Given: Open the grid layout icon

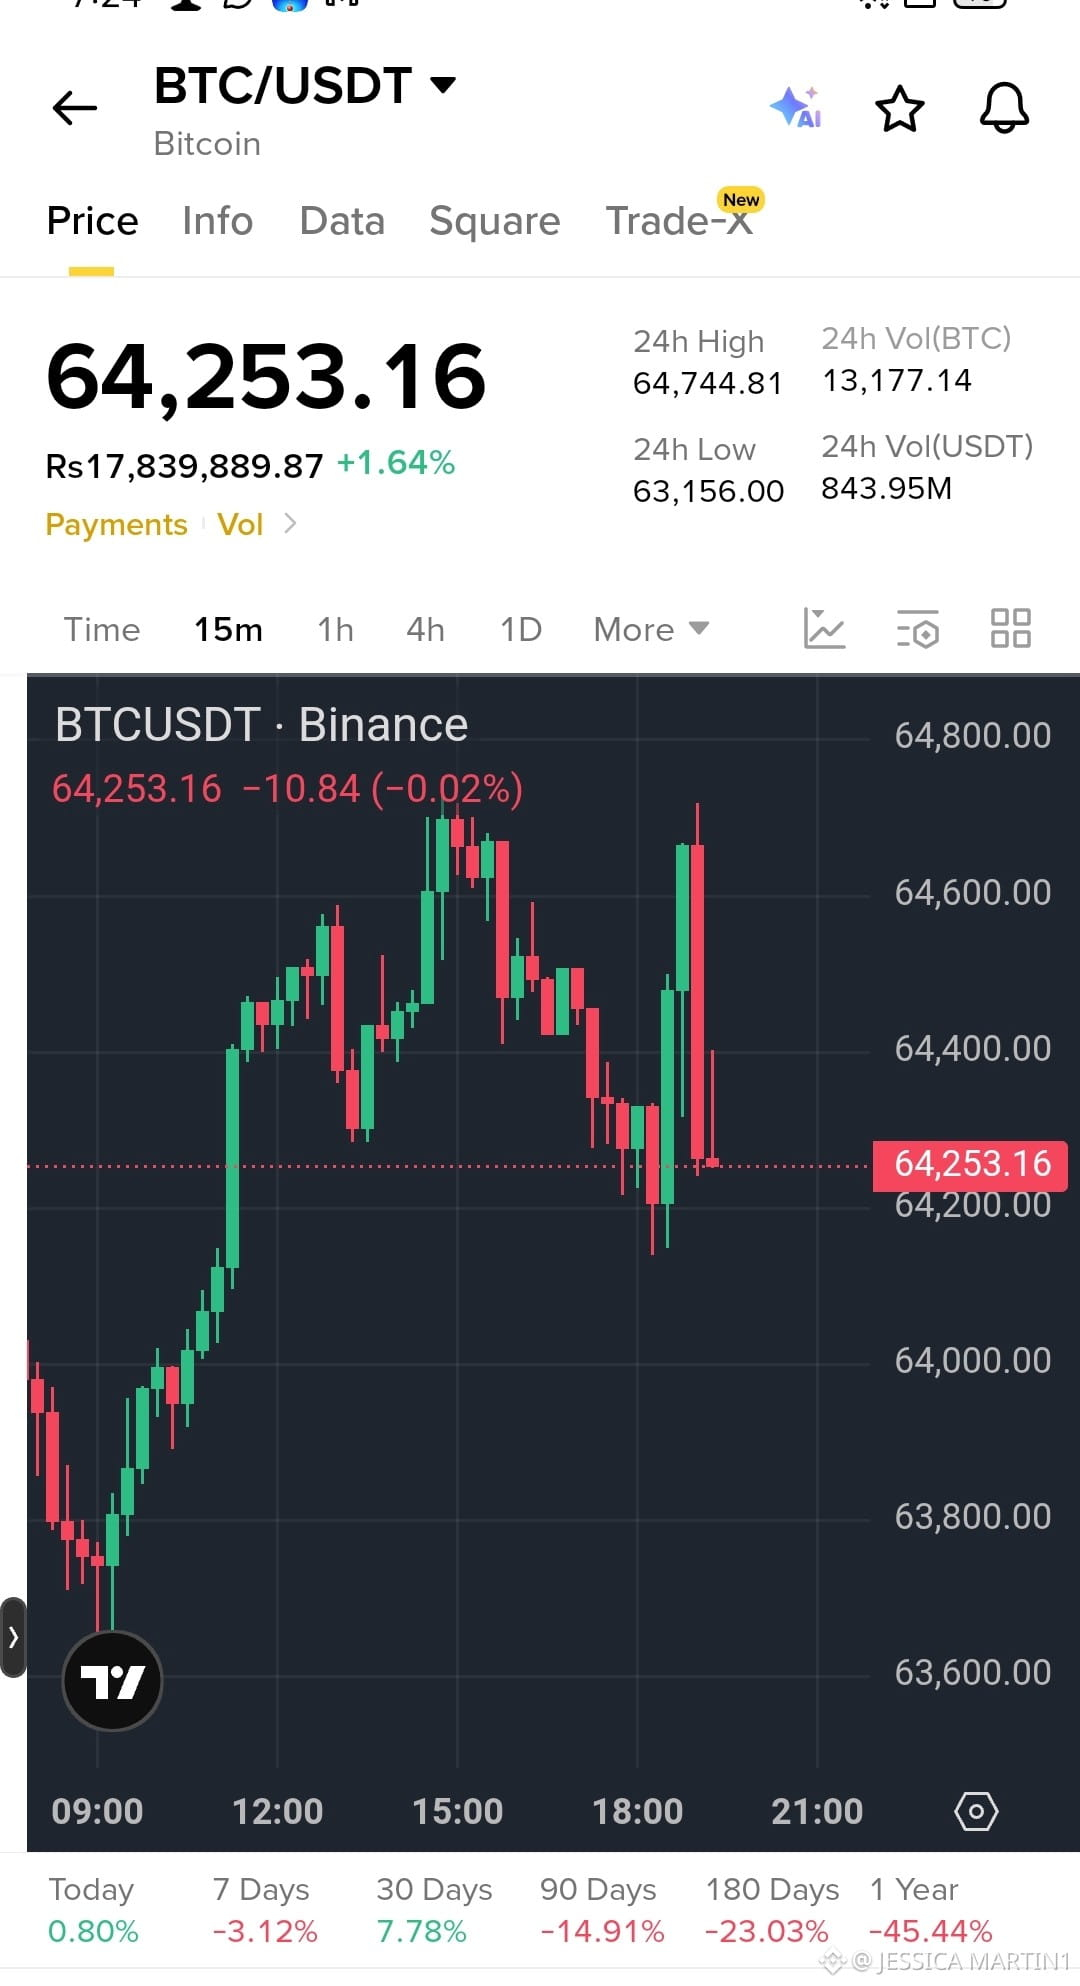Looking at the screenshot, I should coord(1010,629).
